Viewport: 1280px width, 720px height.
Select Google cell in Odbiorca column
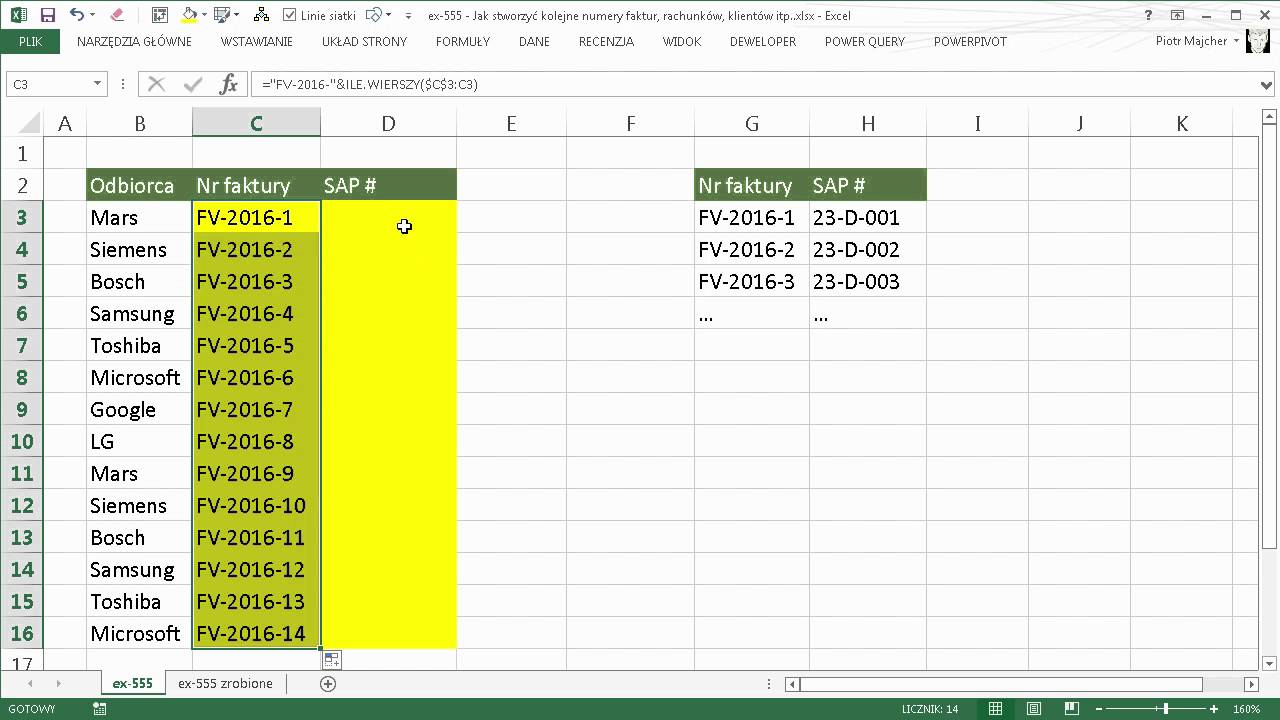[x=139, y=409]
